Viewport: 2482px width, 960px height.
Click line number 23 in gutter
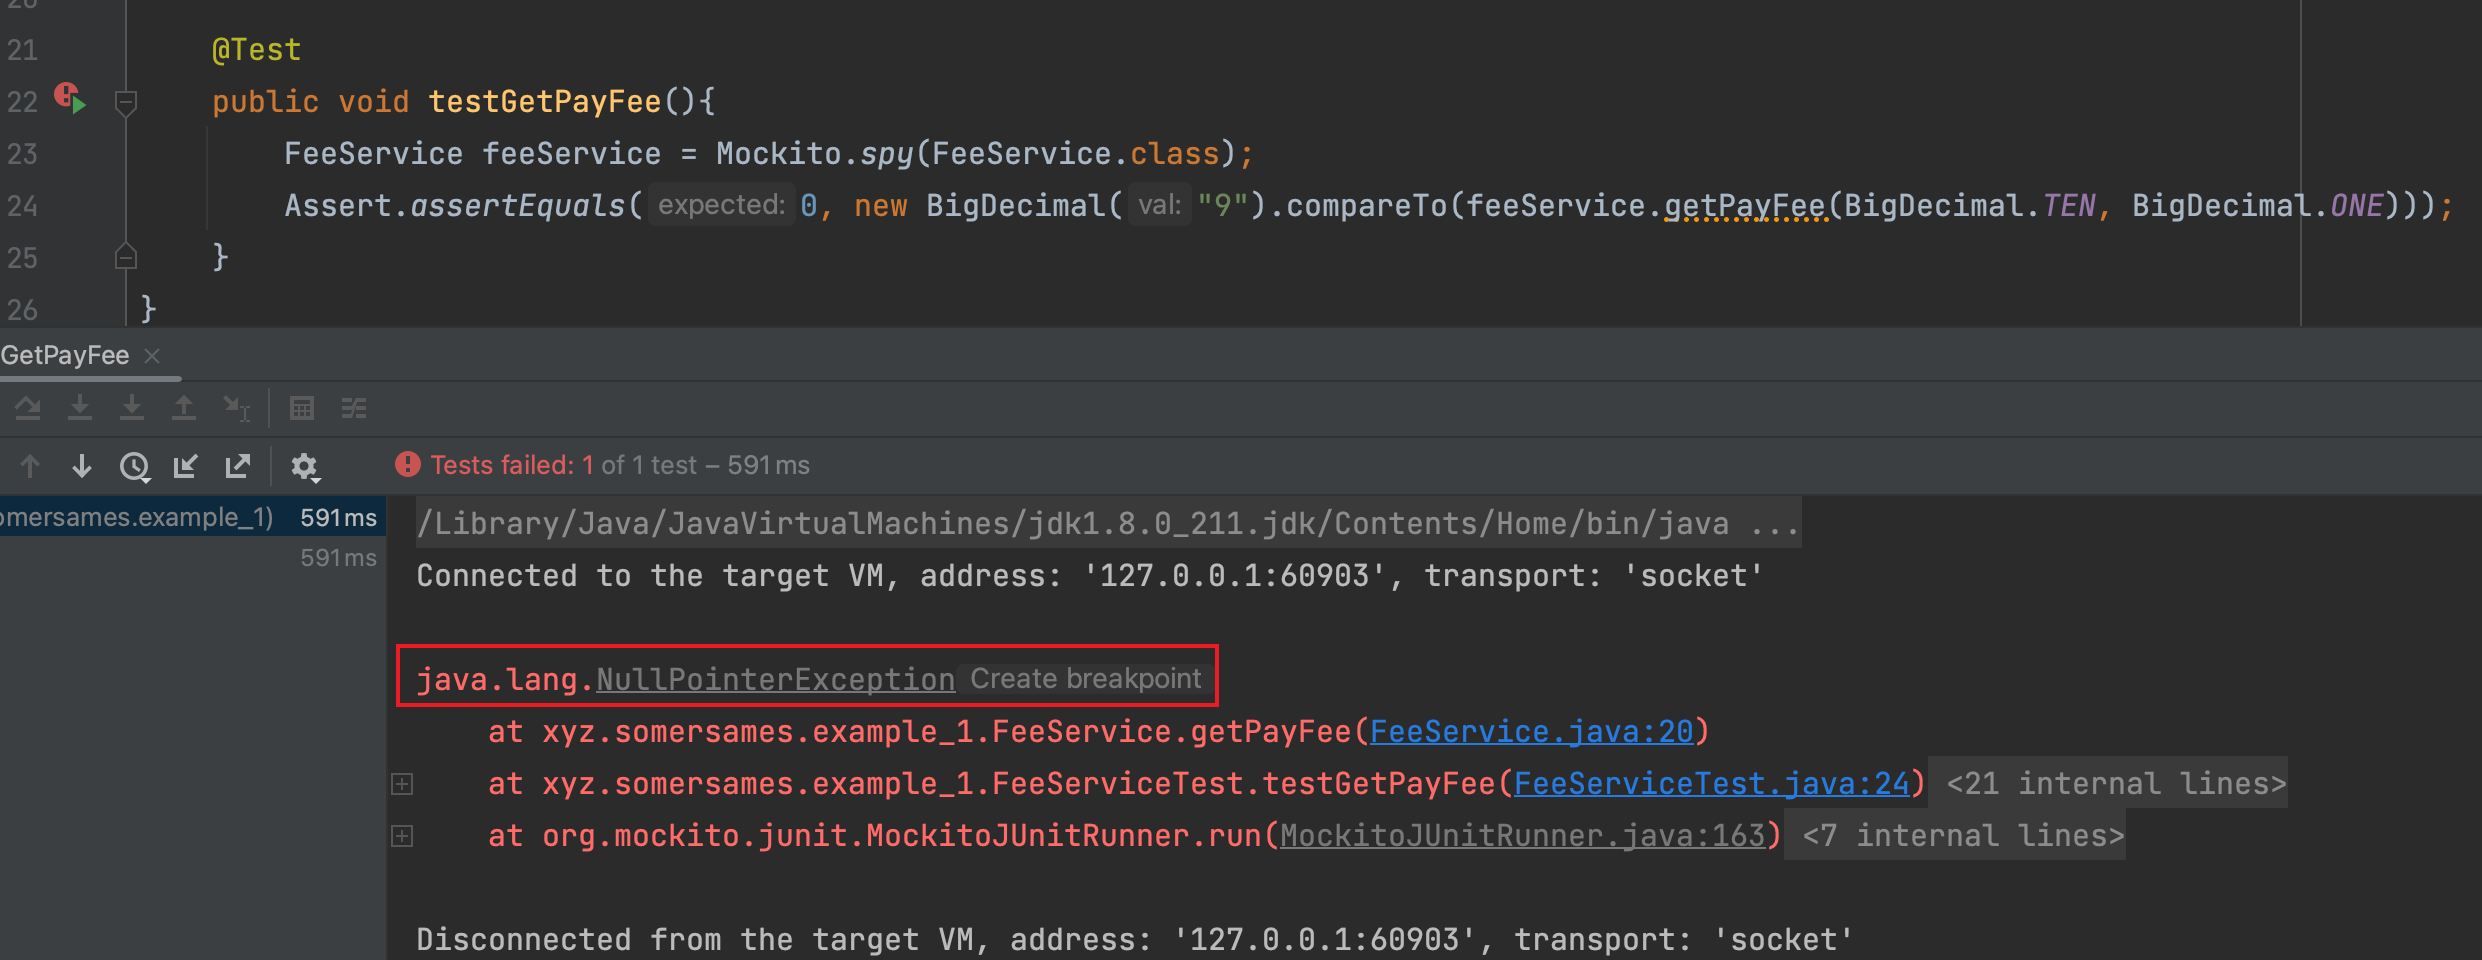[22, 154]
